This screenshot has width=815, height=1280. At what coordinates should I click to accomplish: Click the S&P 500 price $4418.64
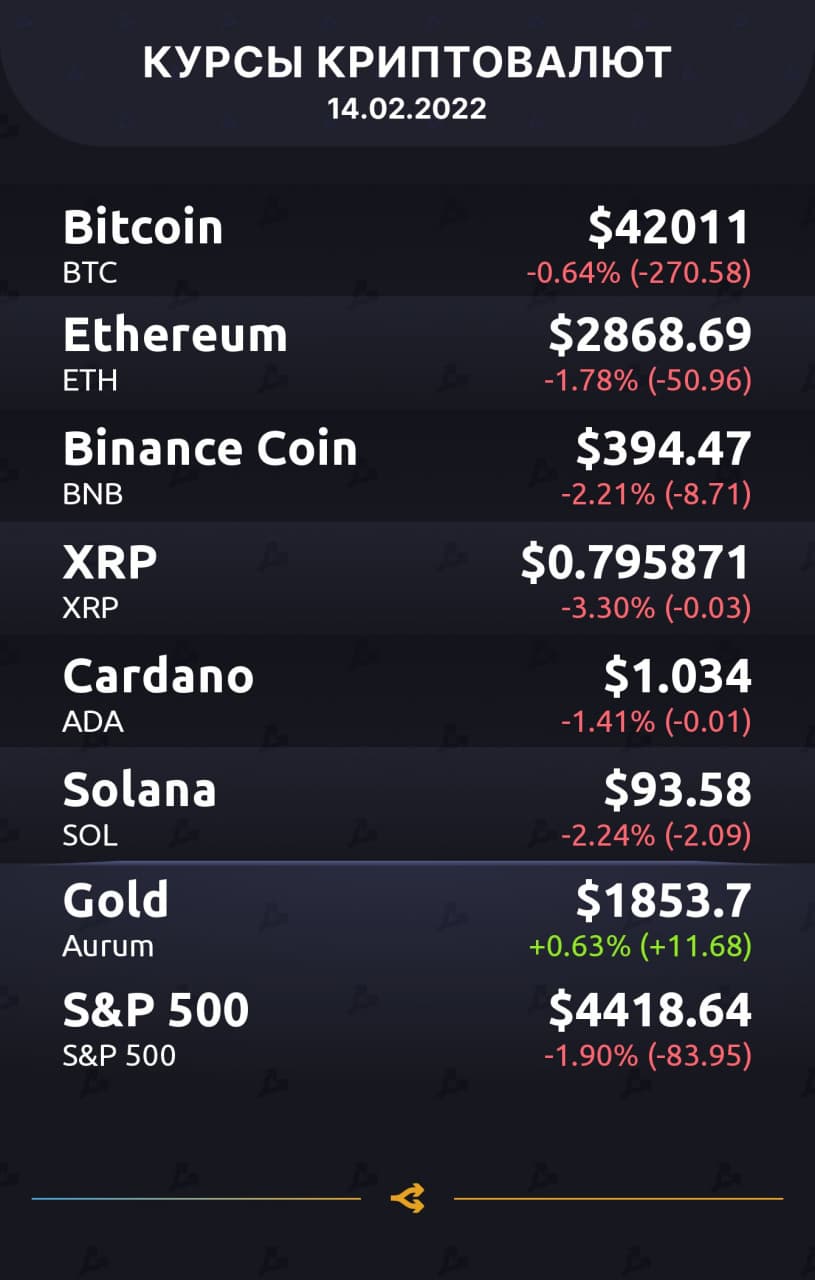pyautogui.click(x=649, y=1011)
